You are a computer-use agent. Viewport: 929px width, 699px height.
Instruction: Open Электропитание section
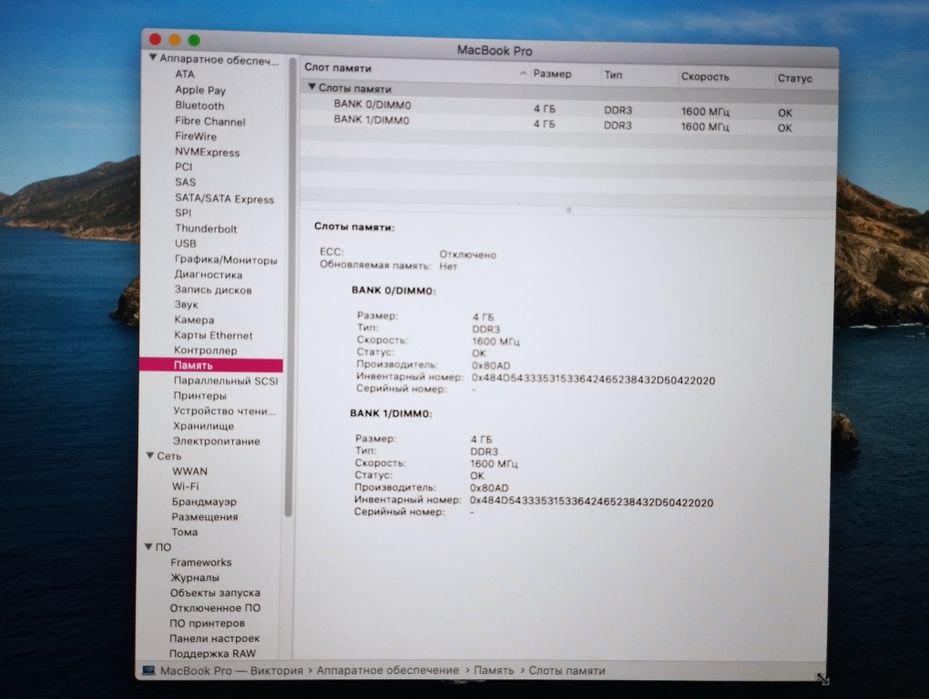216,441
